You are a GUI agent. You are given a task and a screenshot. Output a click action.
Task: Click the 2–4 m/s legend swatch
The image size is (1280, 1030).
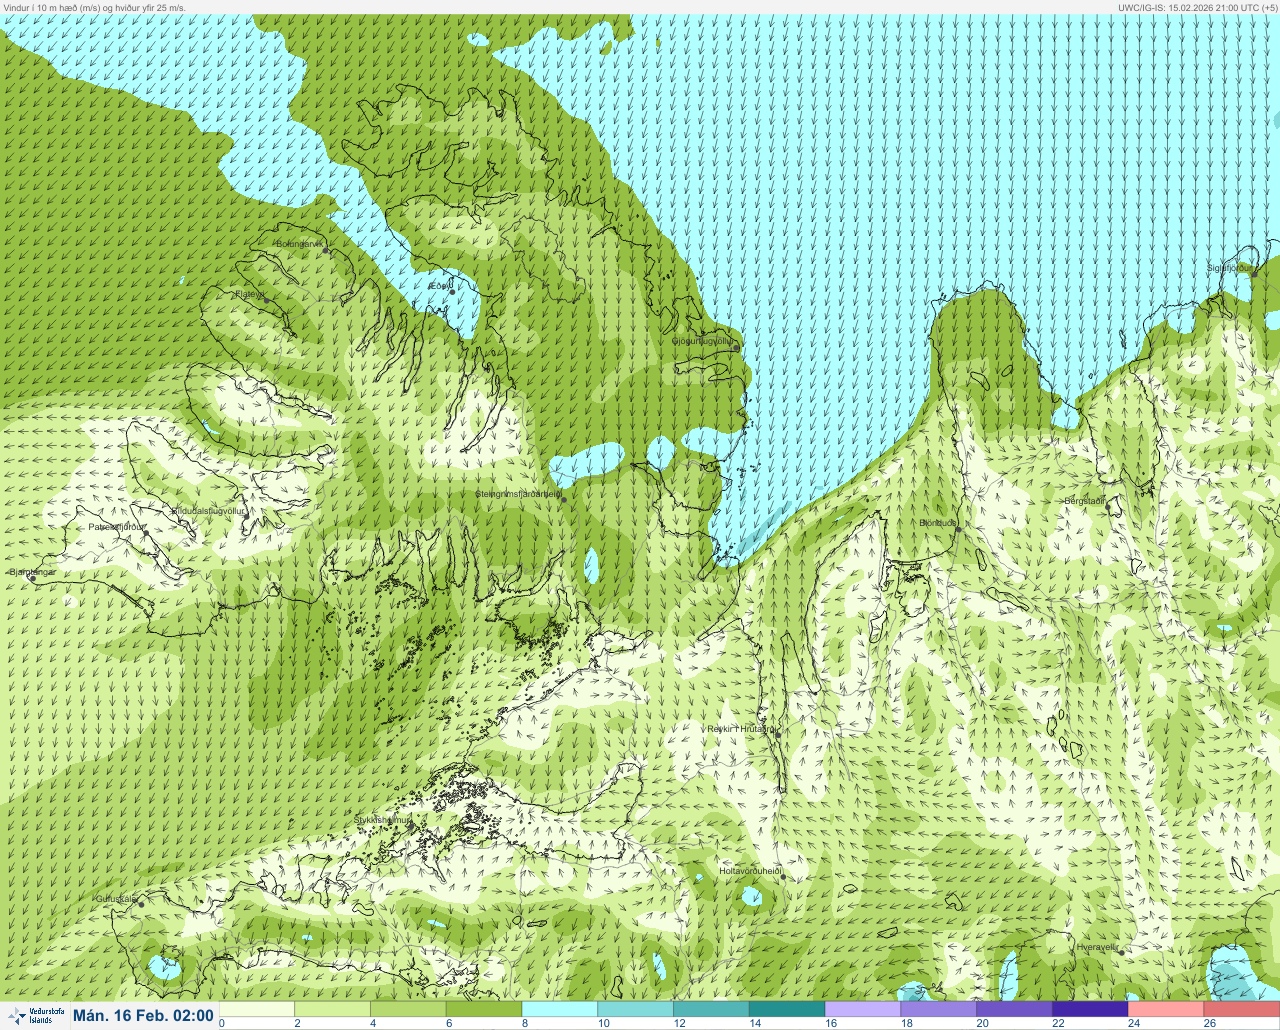[333, 1009]
